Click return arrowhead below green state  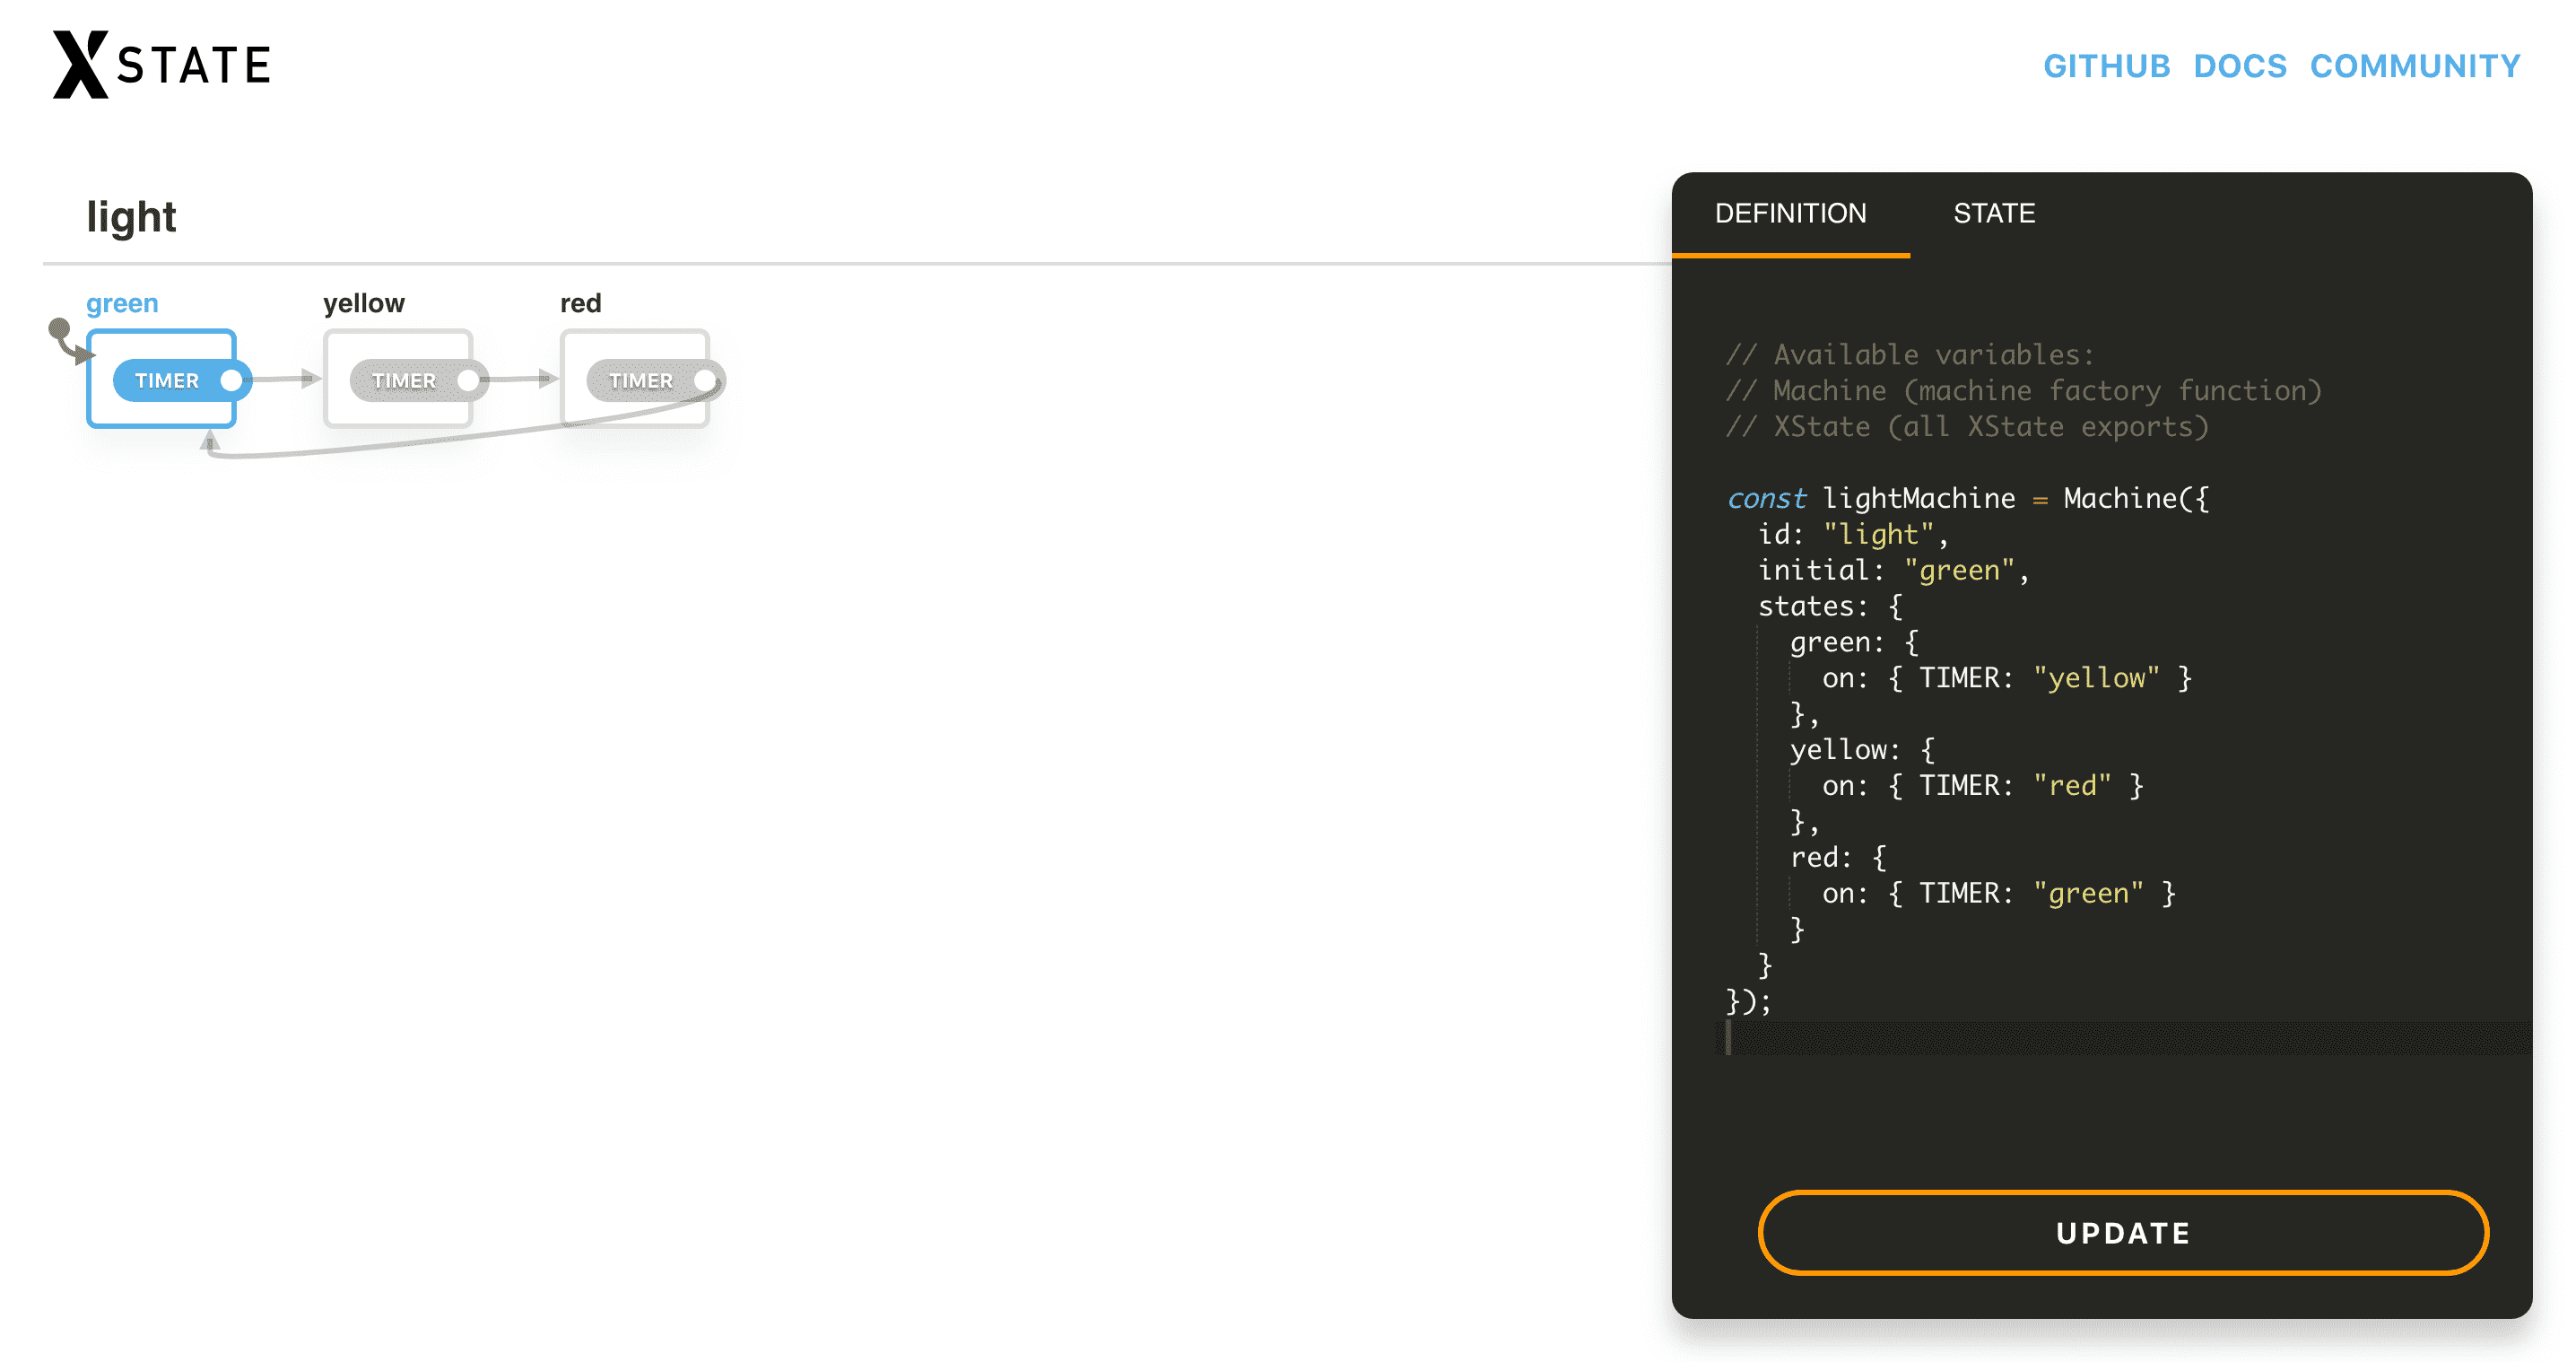[x=209, y=440]
